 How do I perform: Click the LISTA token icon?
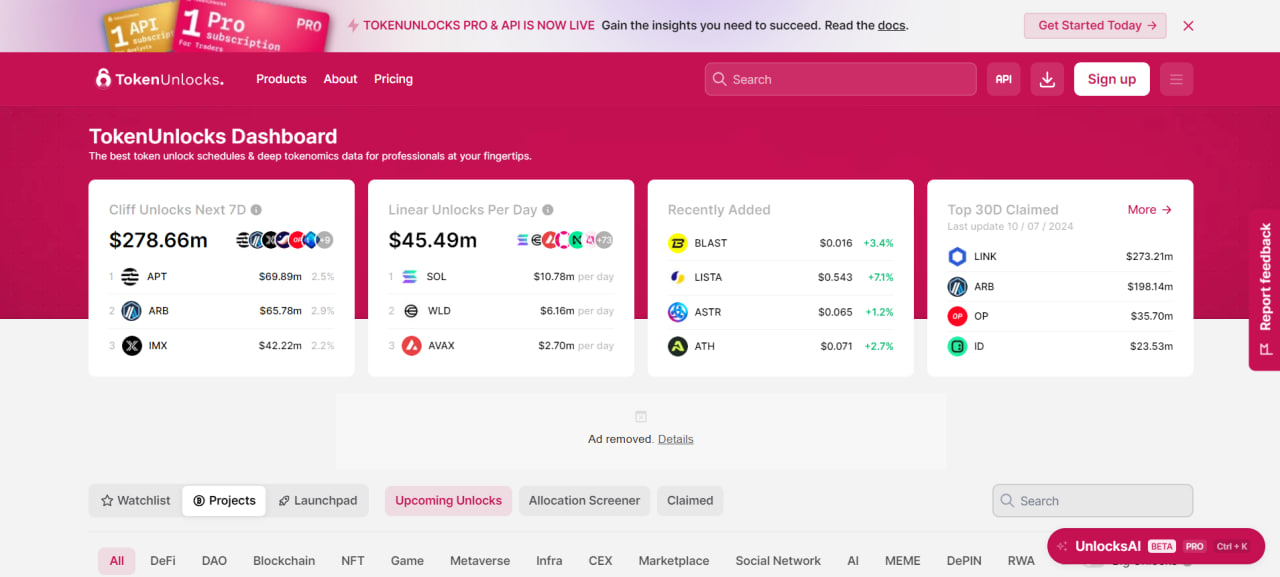click(x=678, y=277)
